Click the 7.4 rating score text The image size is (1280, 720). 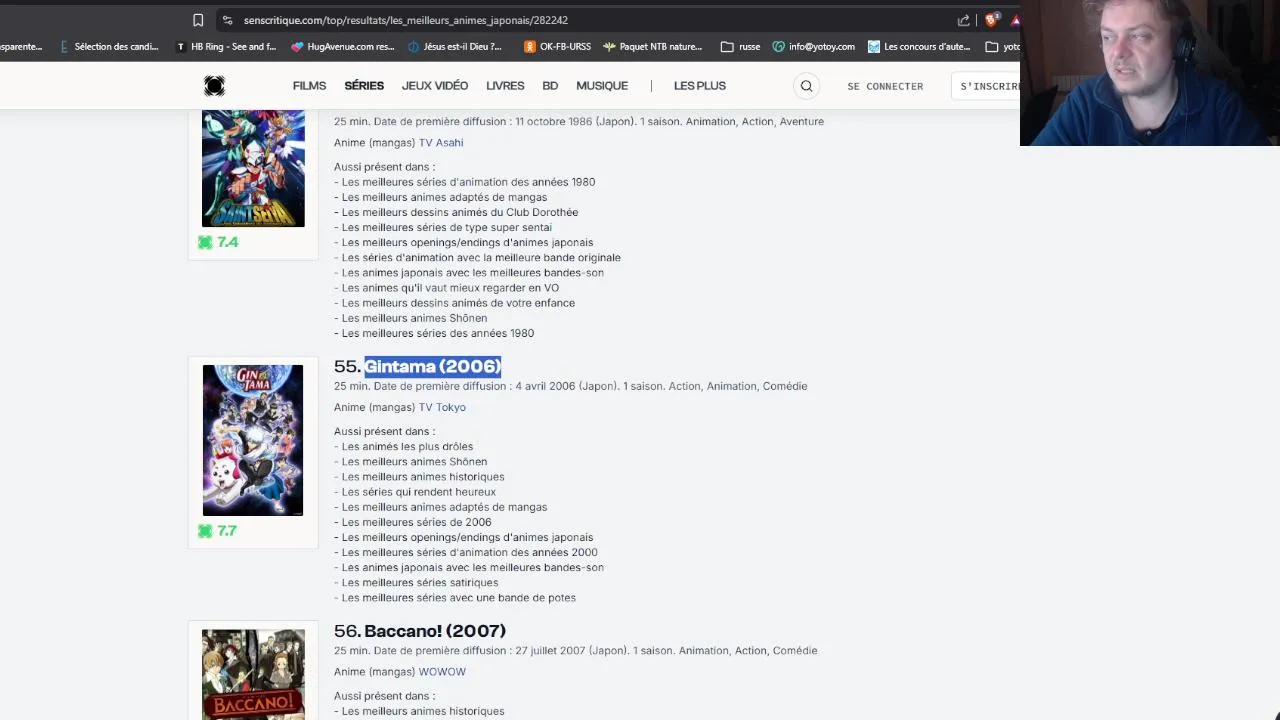coord(228,242)
